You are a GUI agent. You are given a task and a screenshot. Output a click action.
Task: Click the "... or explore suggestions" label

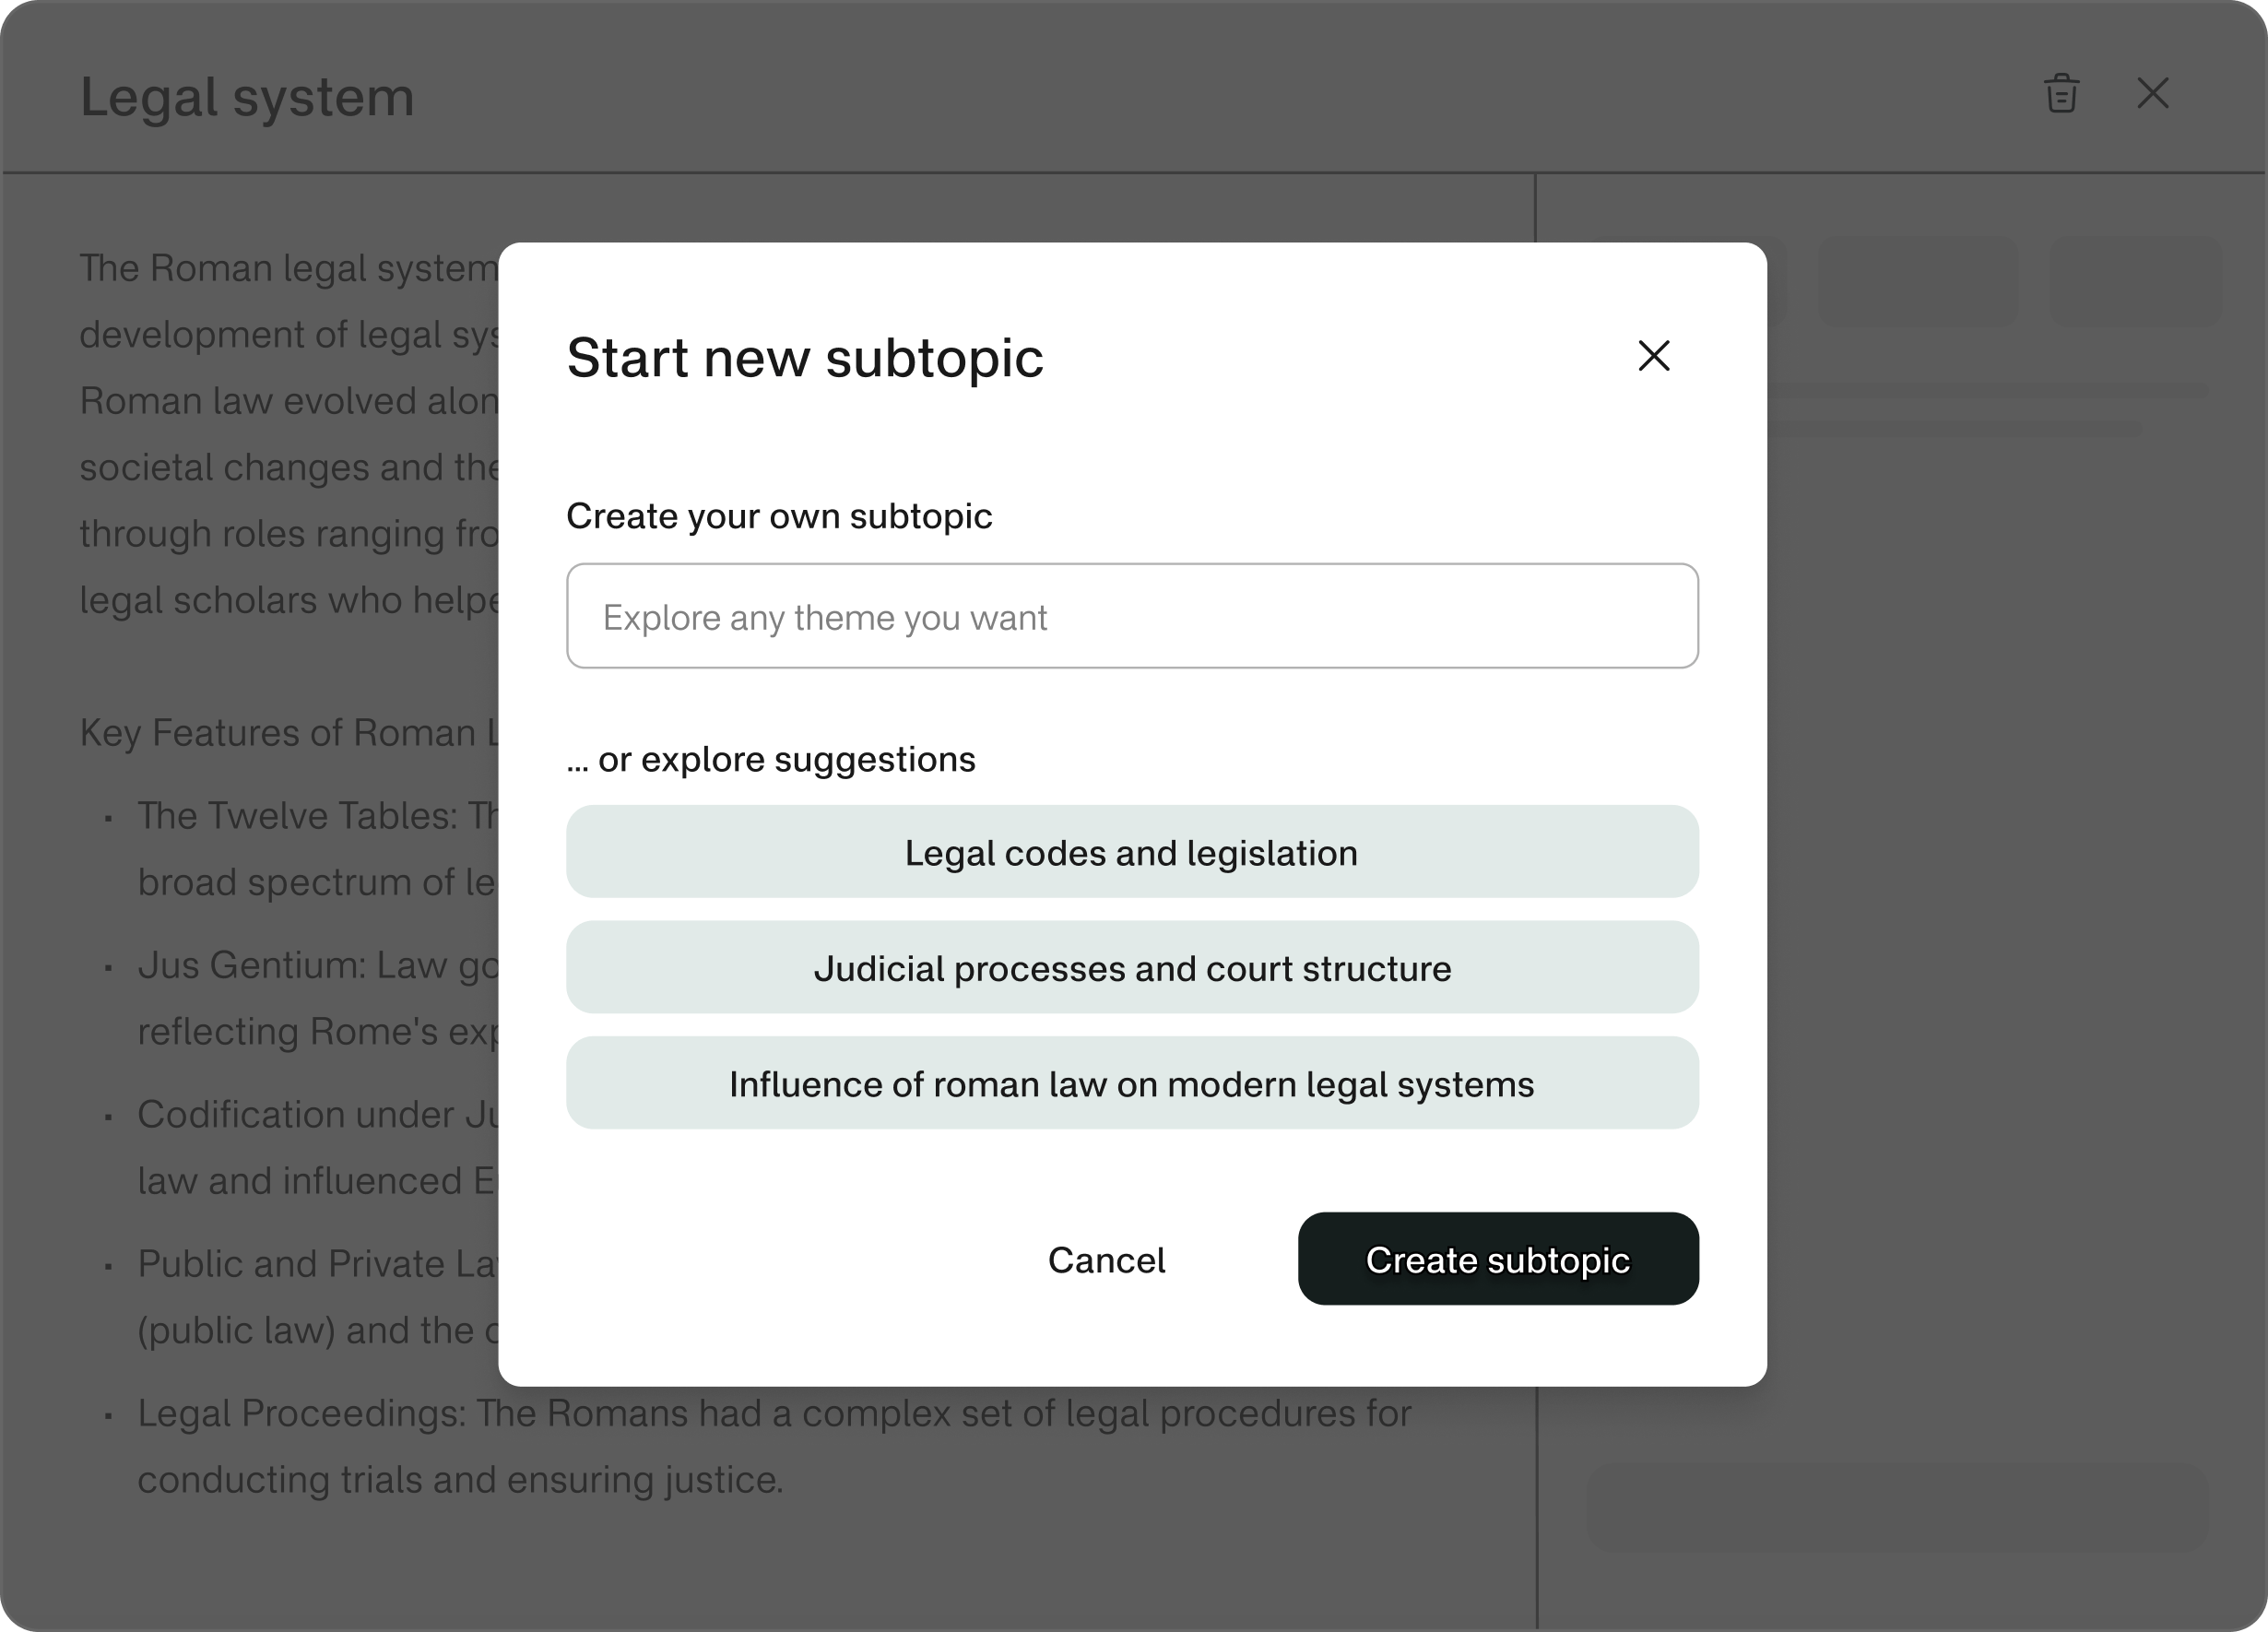771,759
